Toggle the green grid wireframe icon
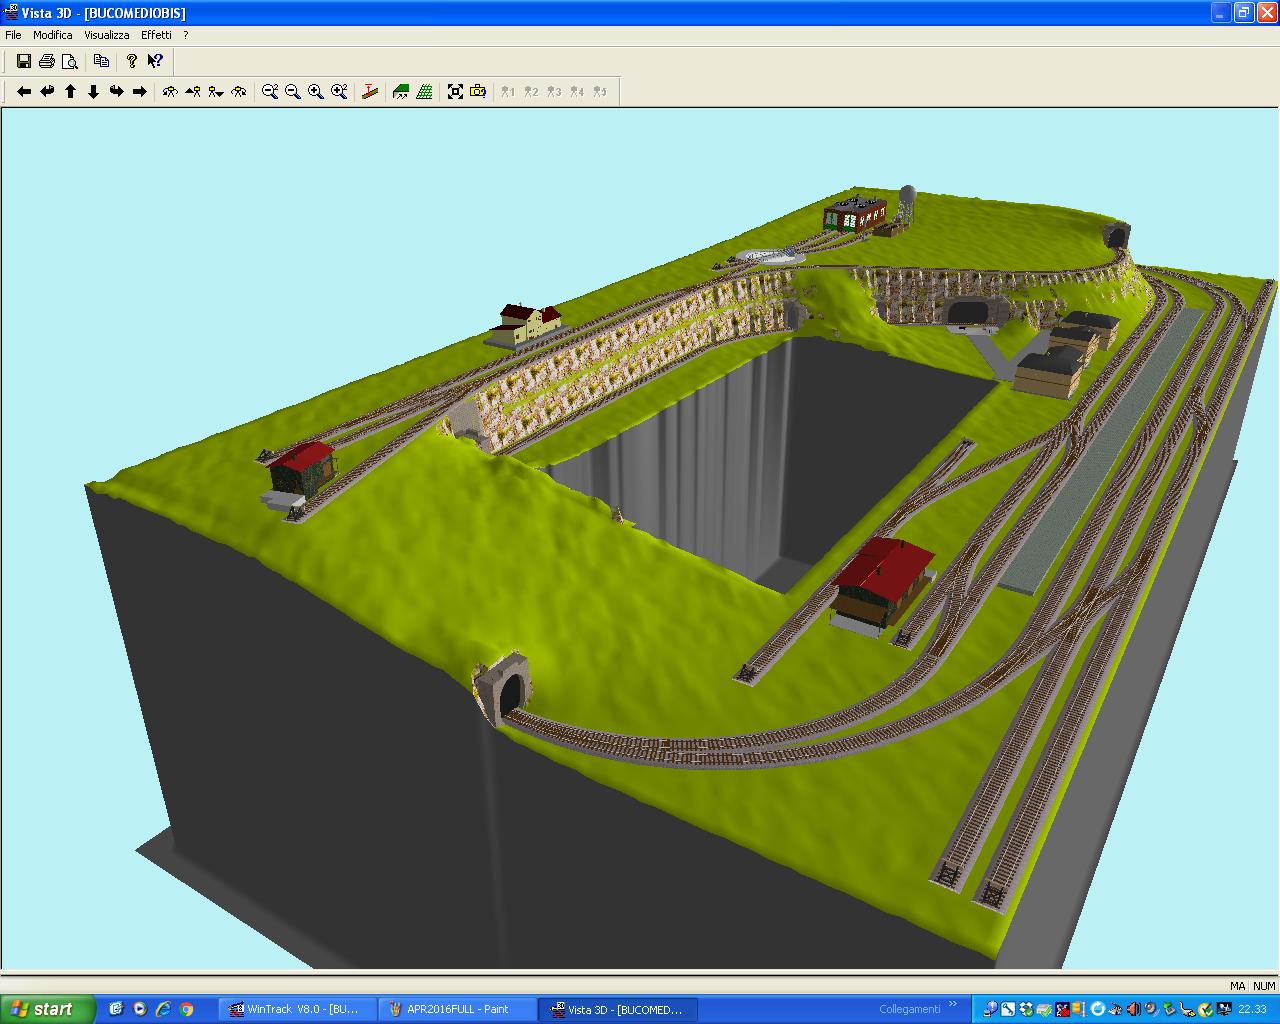1280x1024 pixels. 424,92
